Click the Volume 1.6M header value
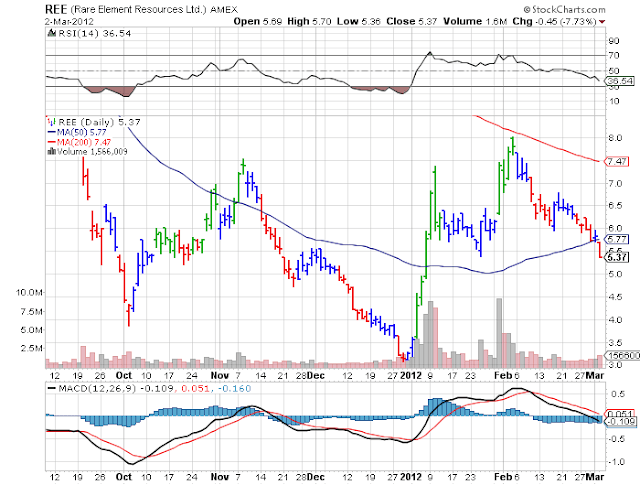Screen dimensions: 640x485 click(475, 21)
